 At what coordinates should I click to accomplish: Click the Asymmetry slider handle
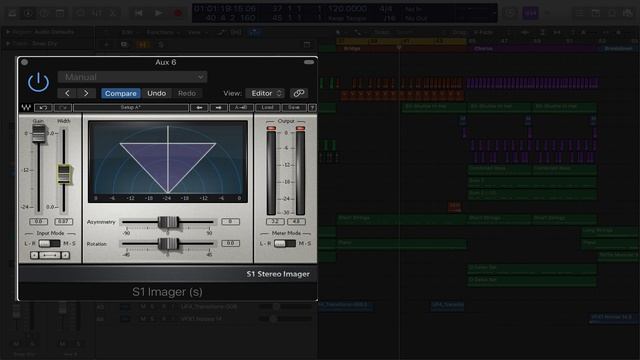pyautogui.click(x=168, y=222)
